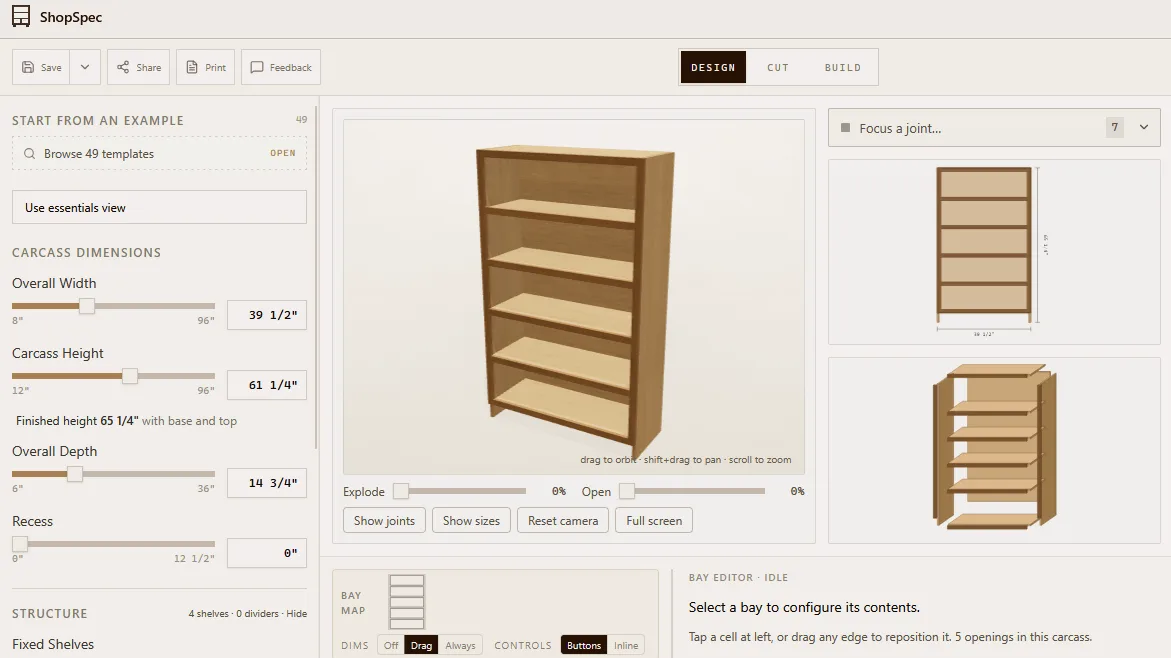Image resolution: width=1171 pixels, height=658 pixels.
Task: Switch CONTROLS to Inline
Action: tap(626, 645)
